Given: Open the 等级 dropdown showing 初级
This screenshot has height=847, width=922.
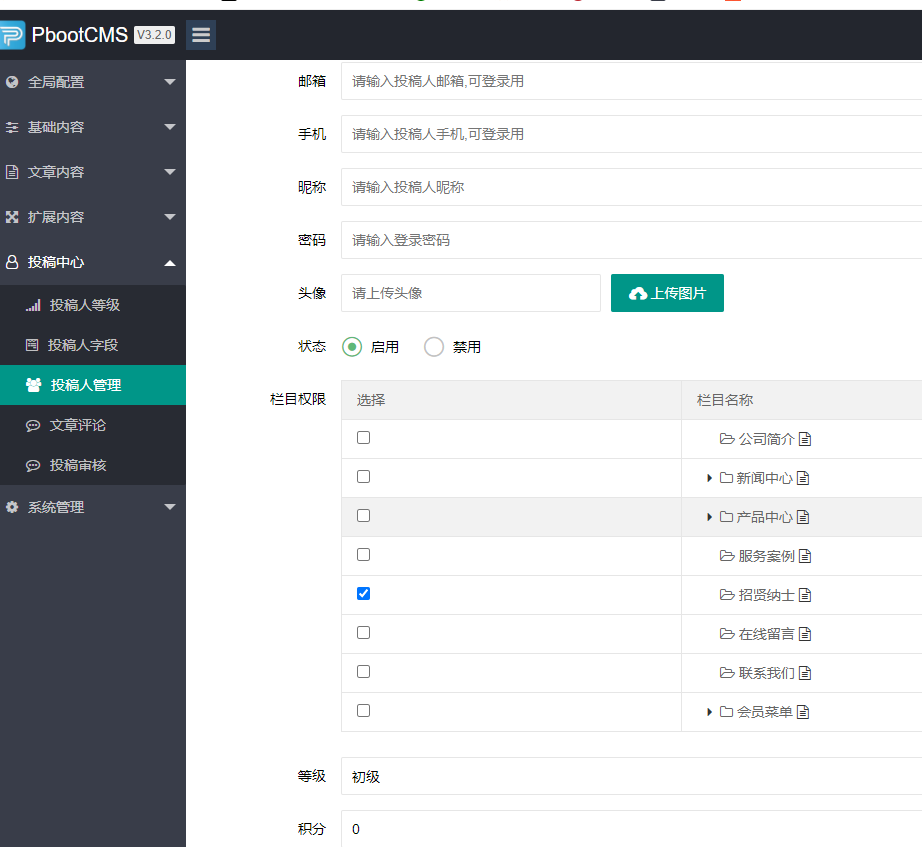Looking at the screenshot, I should tap(630, 776).
